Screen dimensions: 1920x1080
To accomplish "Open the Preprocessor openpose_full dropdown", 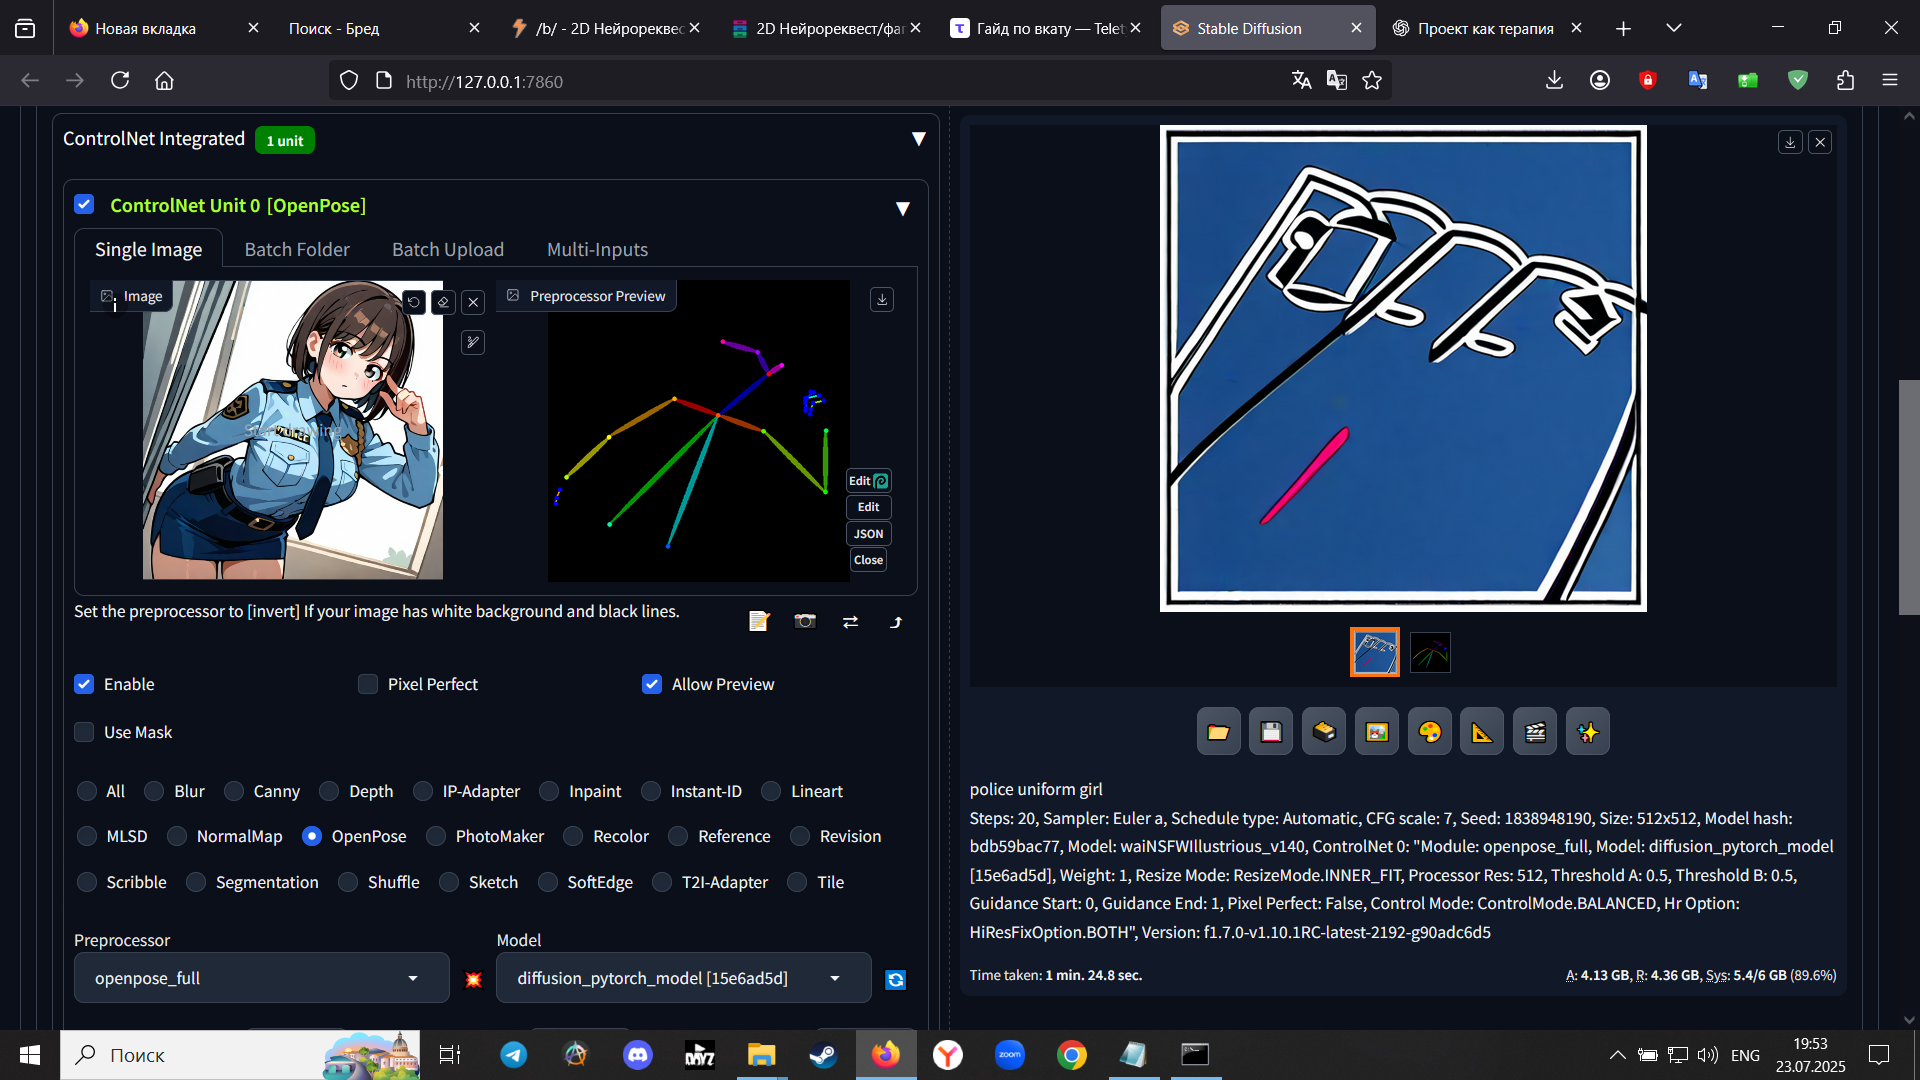I will coord(261,978).
